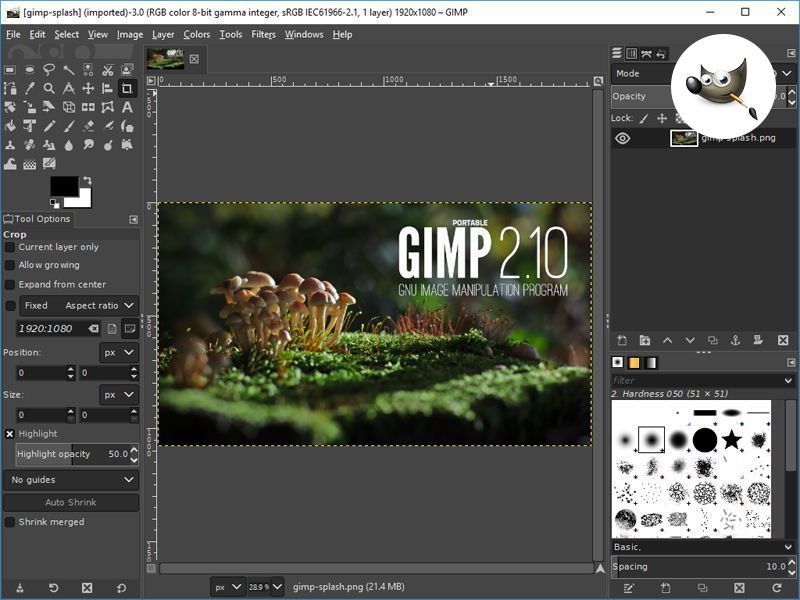Viewport: 800px width, 600px height.
Task: Enable Expand from center
Action: click(x=10, y=285)
